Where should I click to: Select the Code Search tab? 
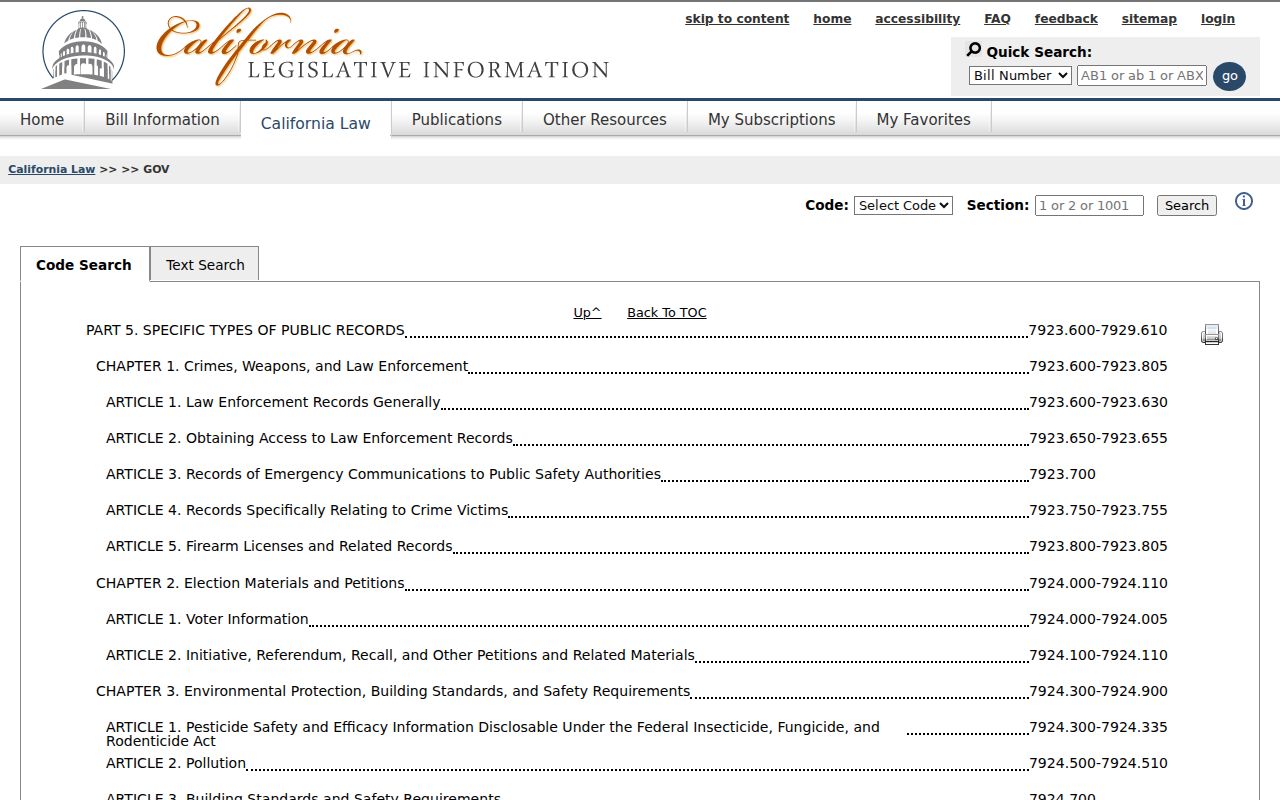pyautogui.click(x=84, y=265)
